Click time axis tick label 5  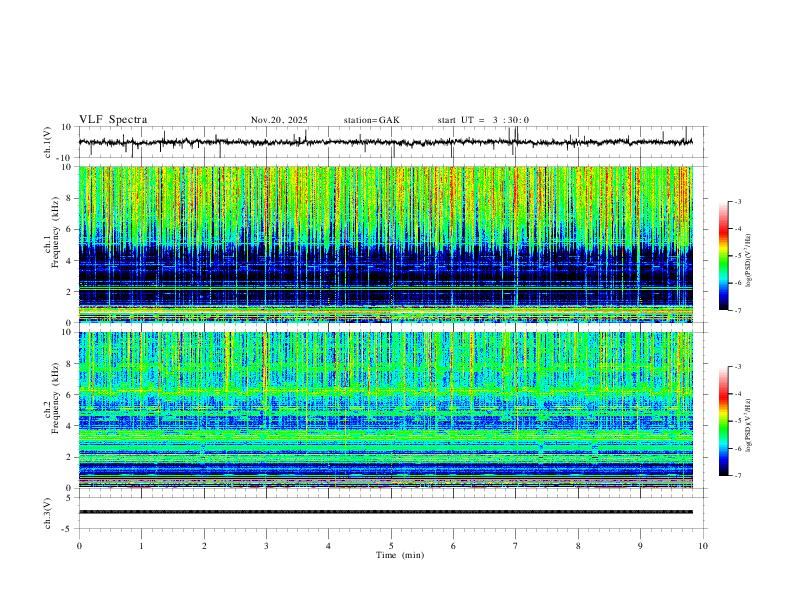tap(391, 546)
